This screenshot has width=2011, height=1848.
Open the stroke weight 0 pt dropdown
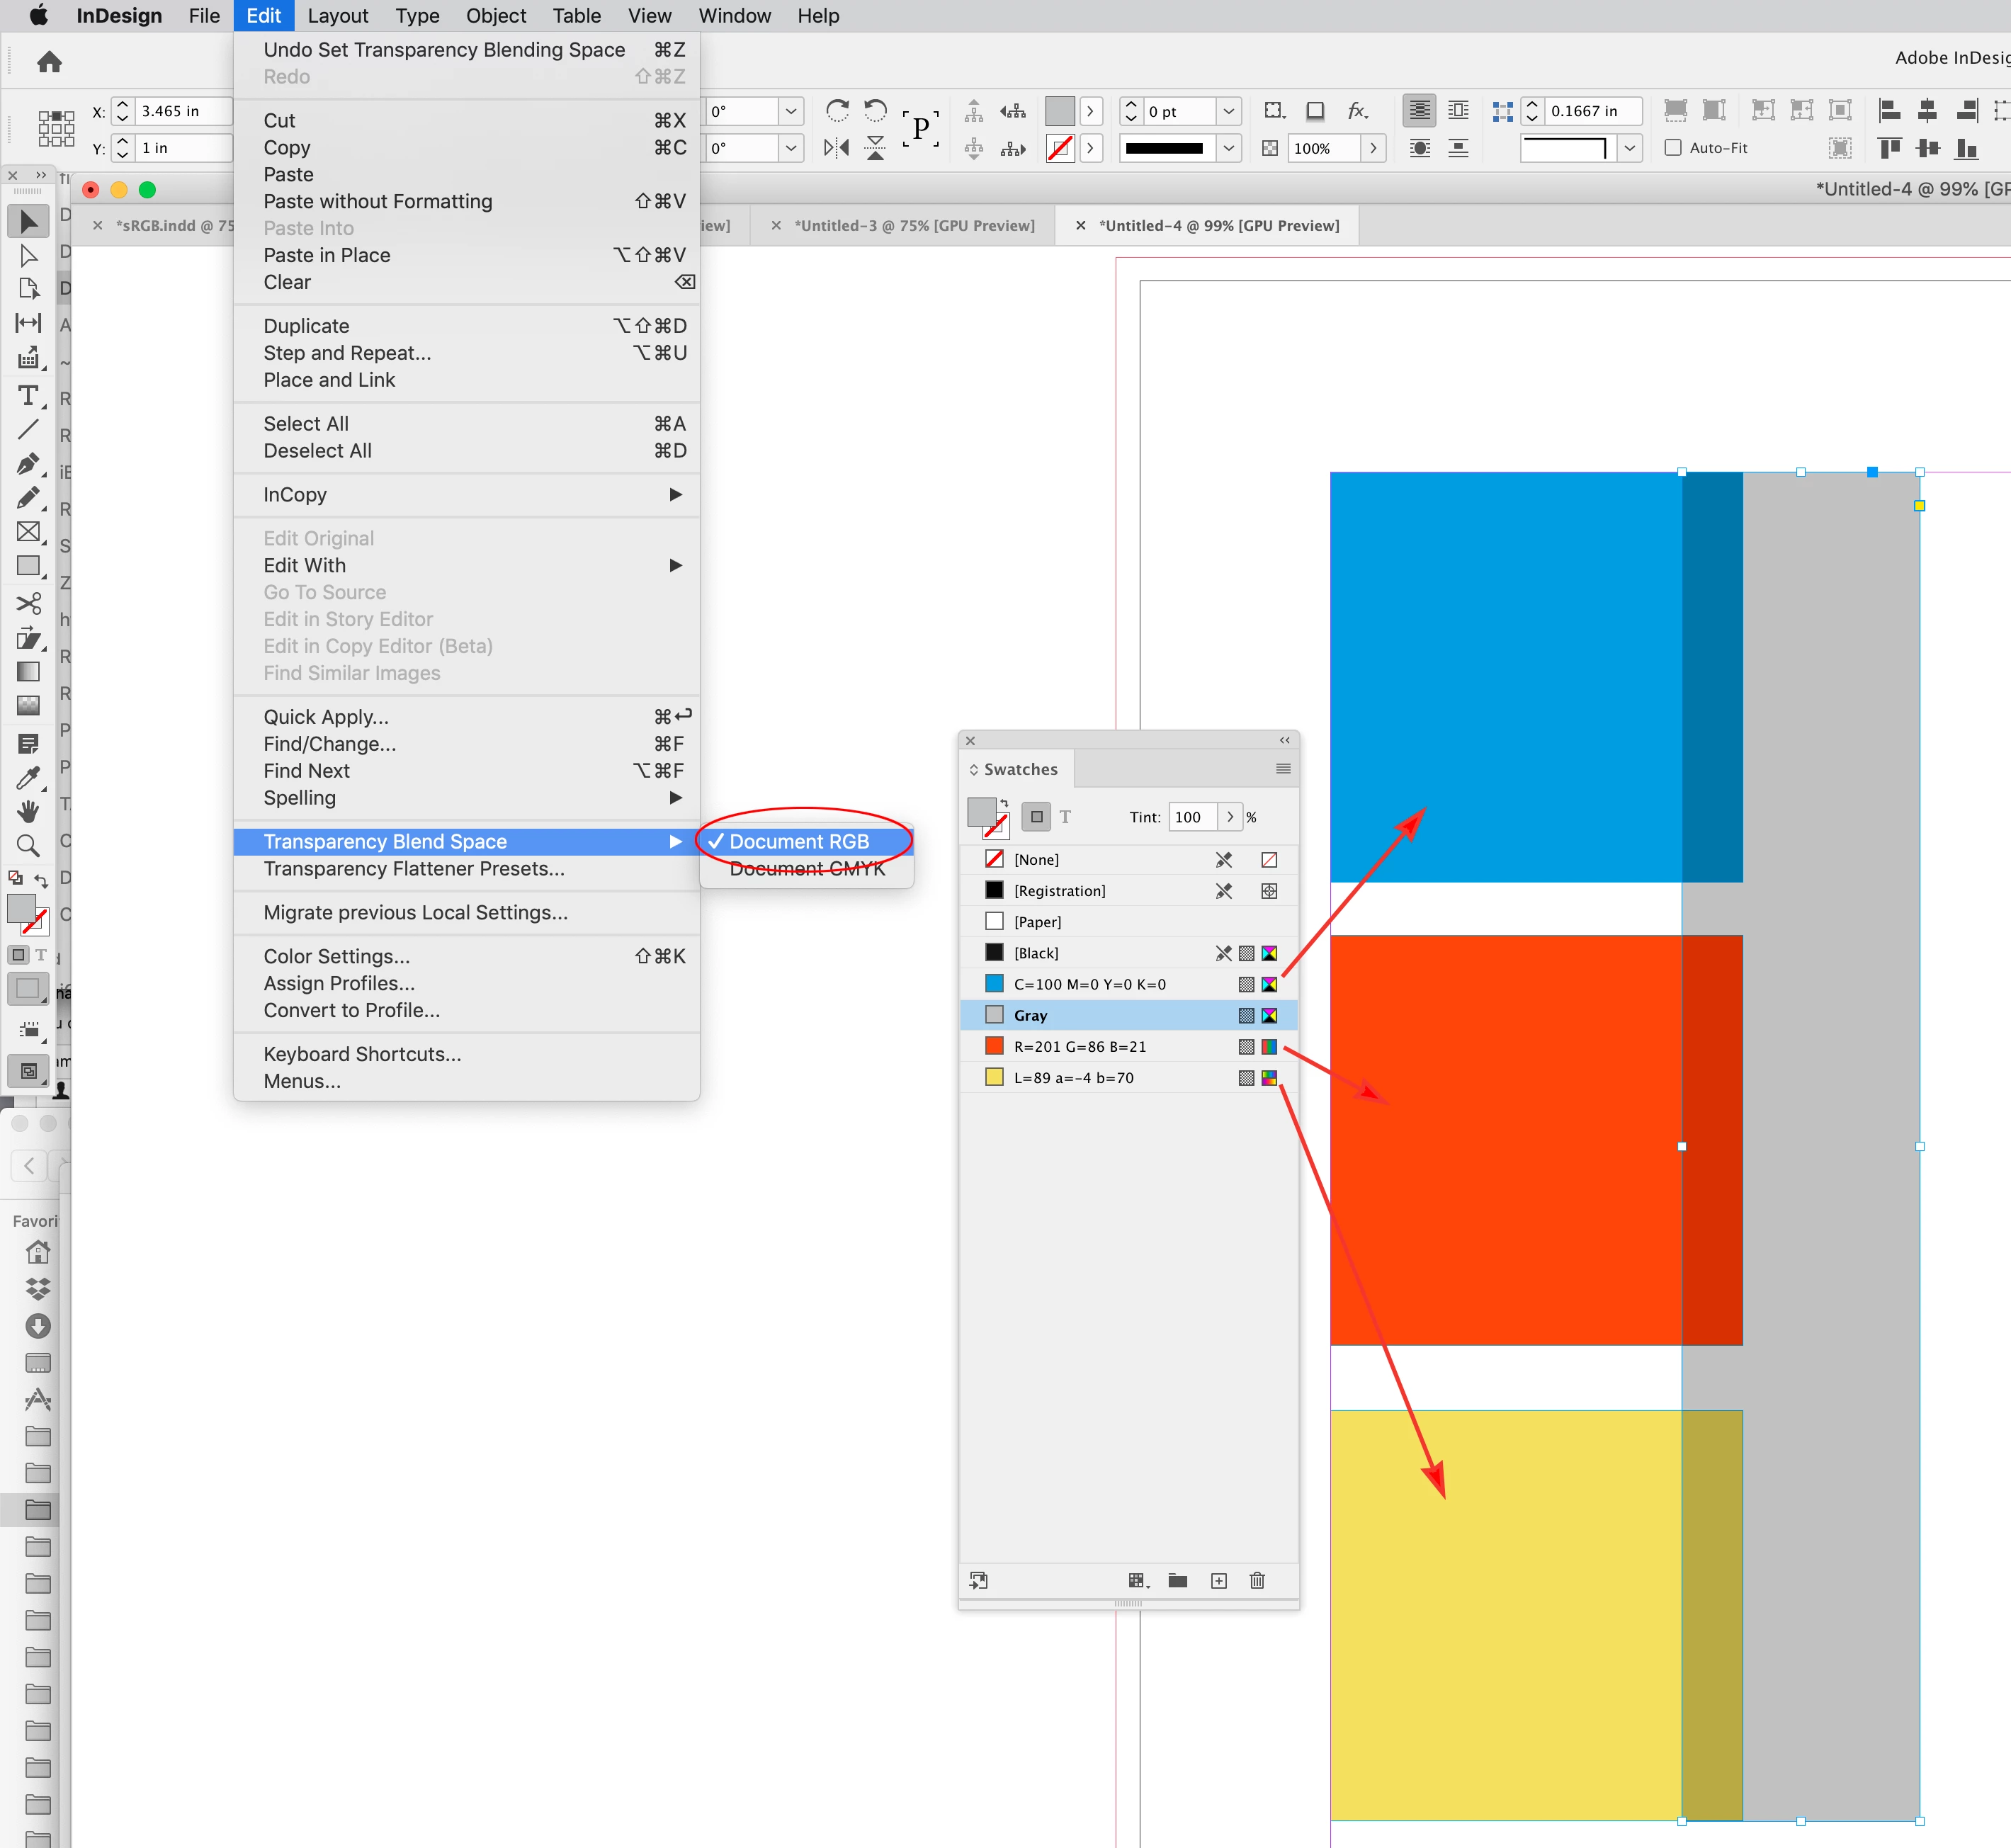point(1229,111)
